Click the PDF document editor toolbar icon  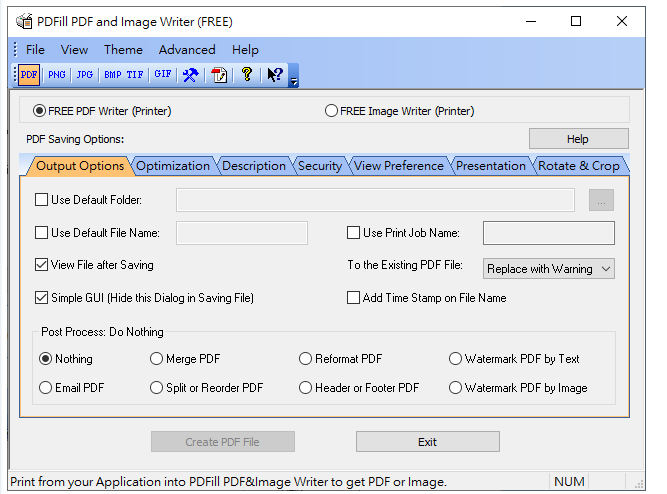219,75
